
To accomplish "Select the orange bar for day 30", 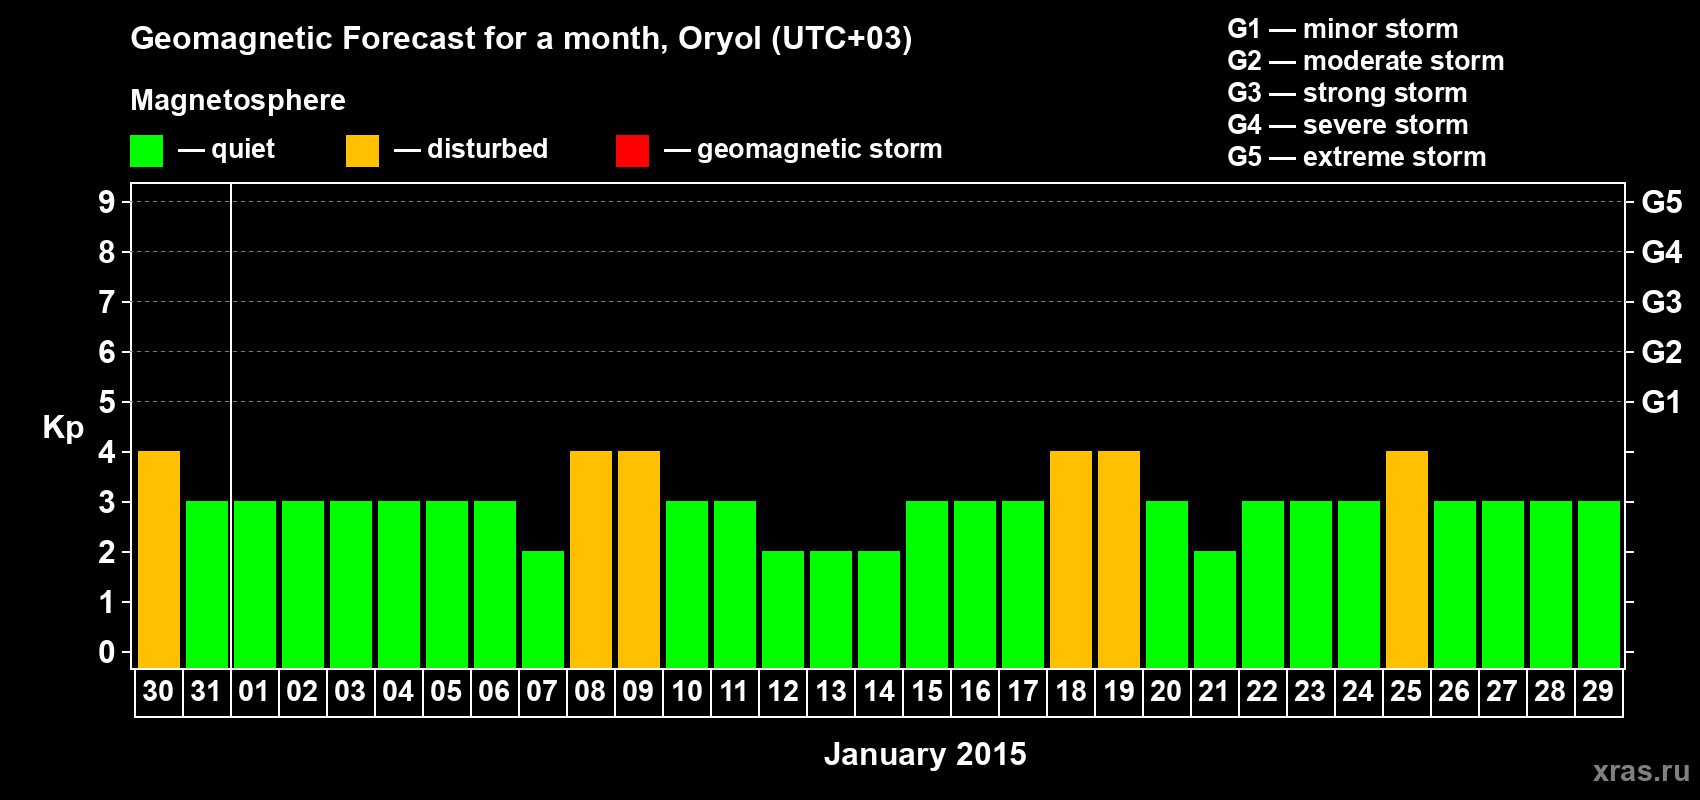I will pos(159,560).
